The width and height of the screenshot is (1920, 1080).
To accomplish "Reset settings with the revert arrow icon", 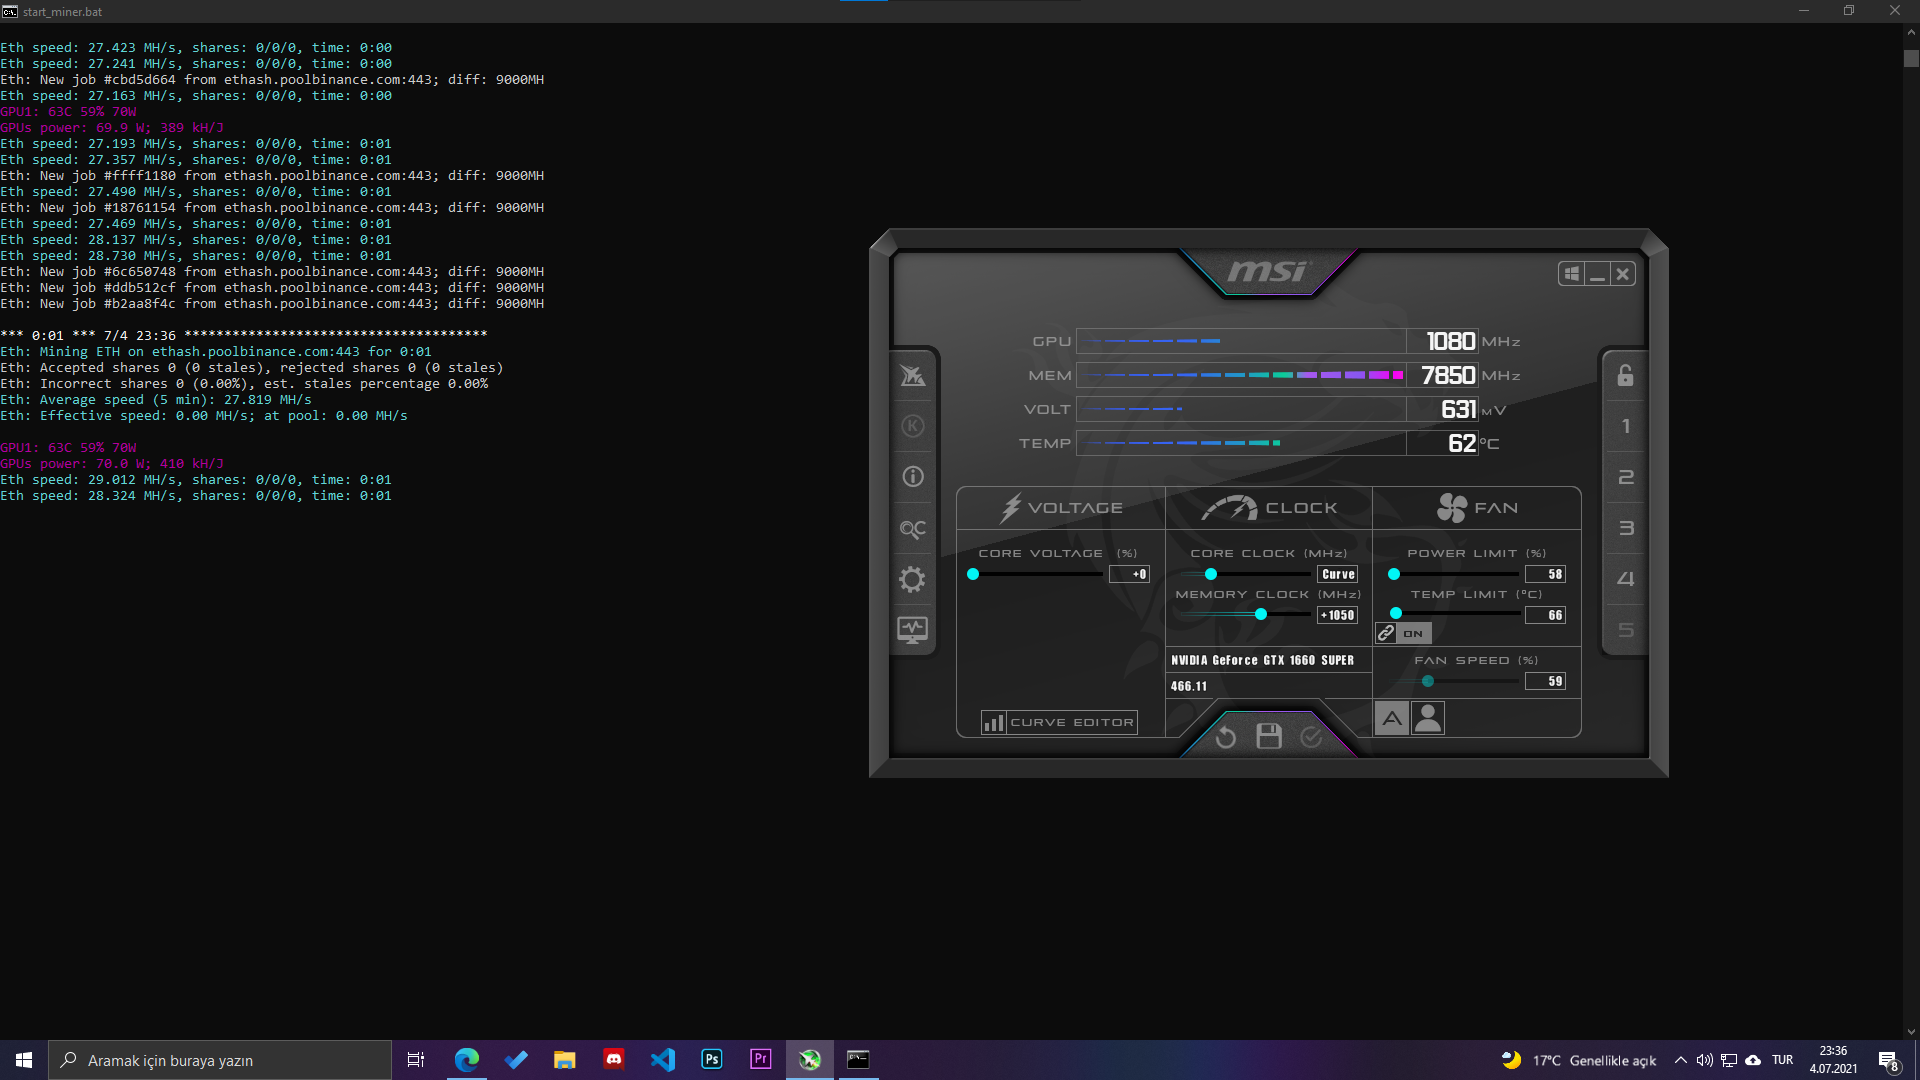I will [x=1226, y=737].
